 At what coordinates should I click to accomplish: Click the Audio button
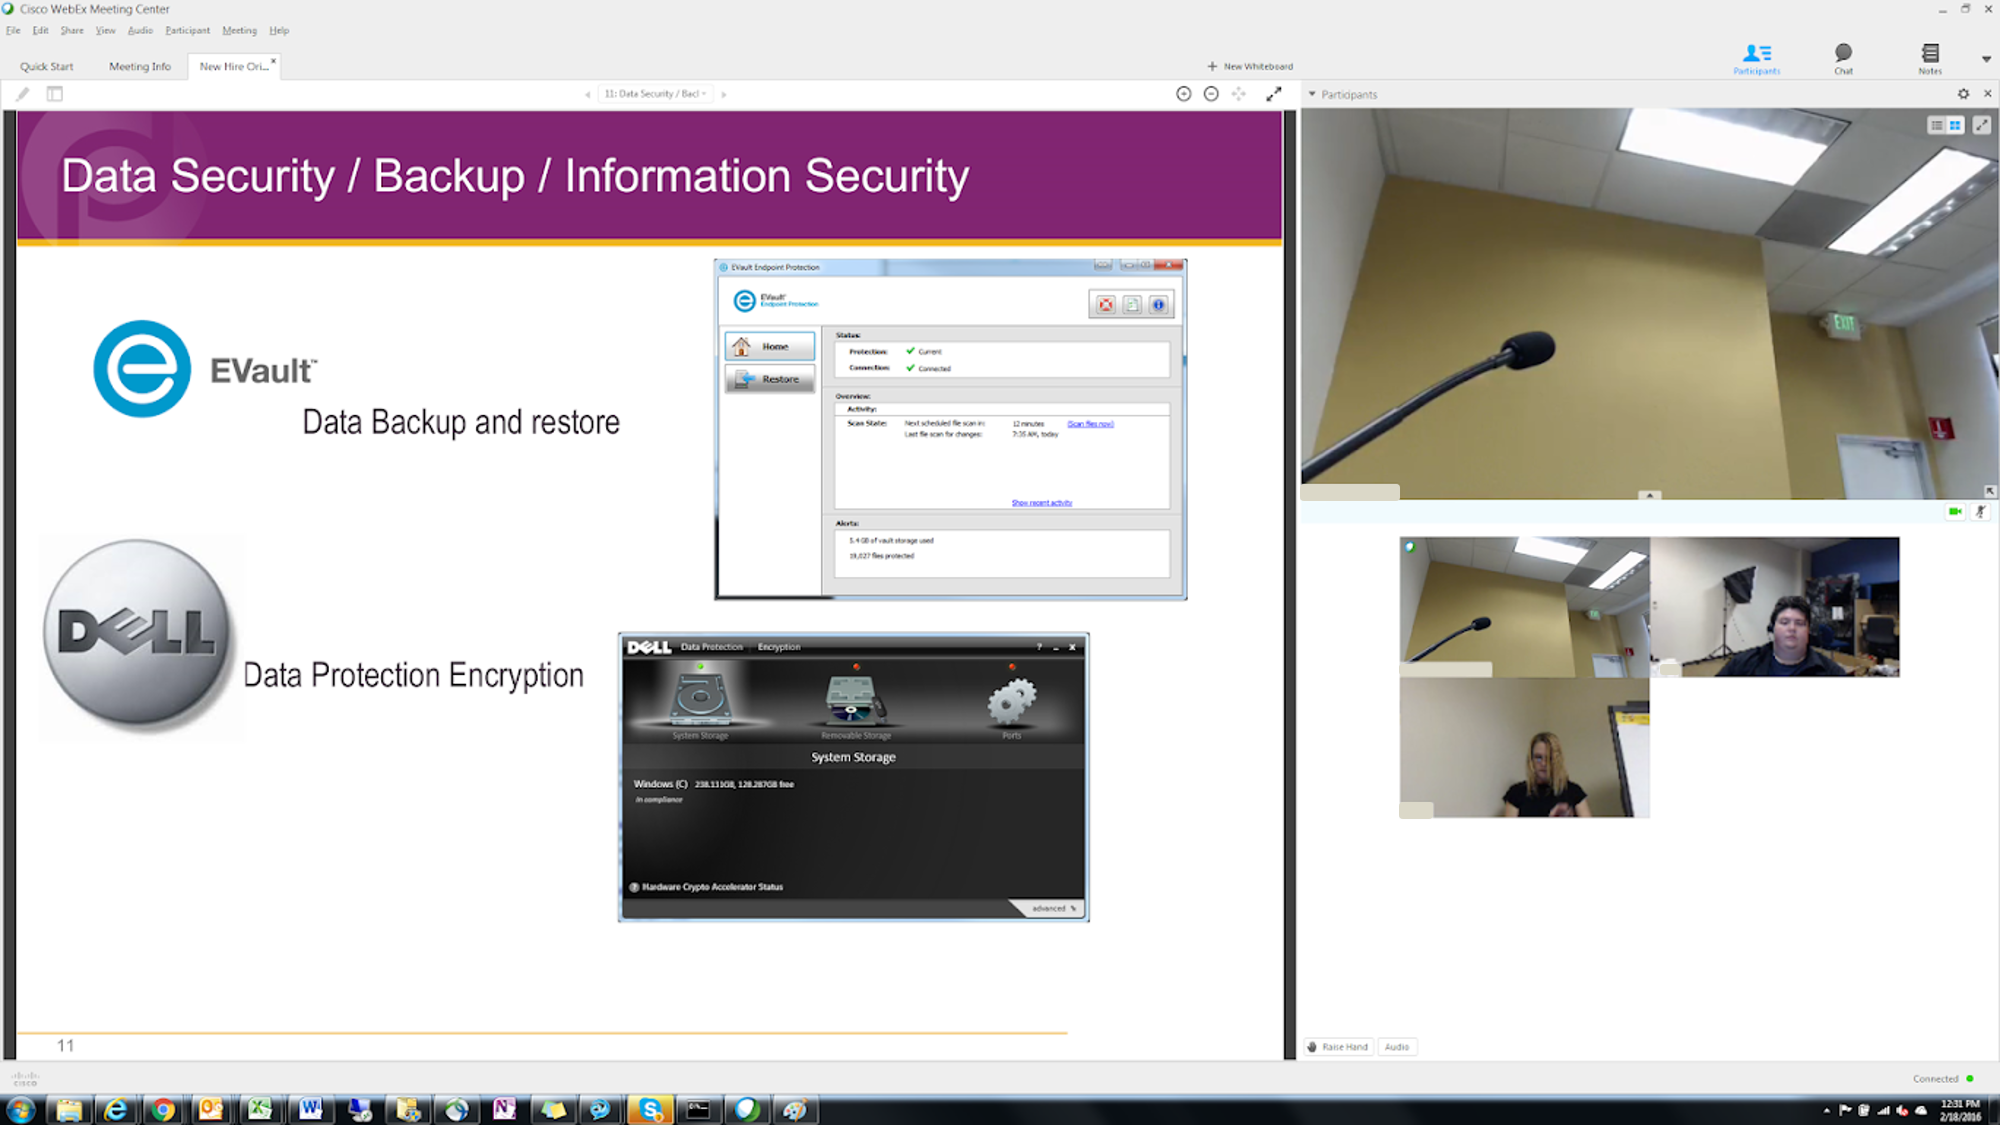point(1397,1047)
